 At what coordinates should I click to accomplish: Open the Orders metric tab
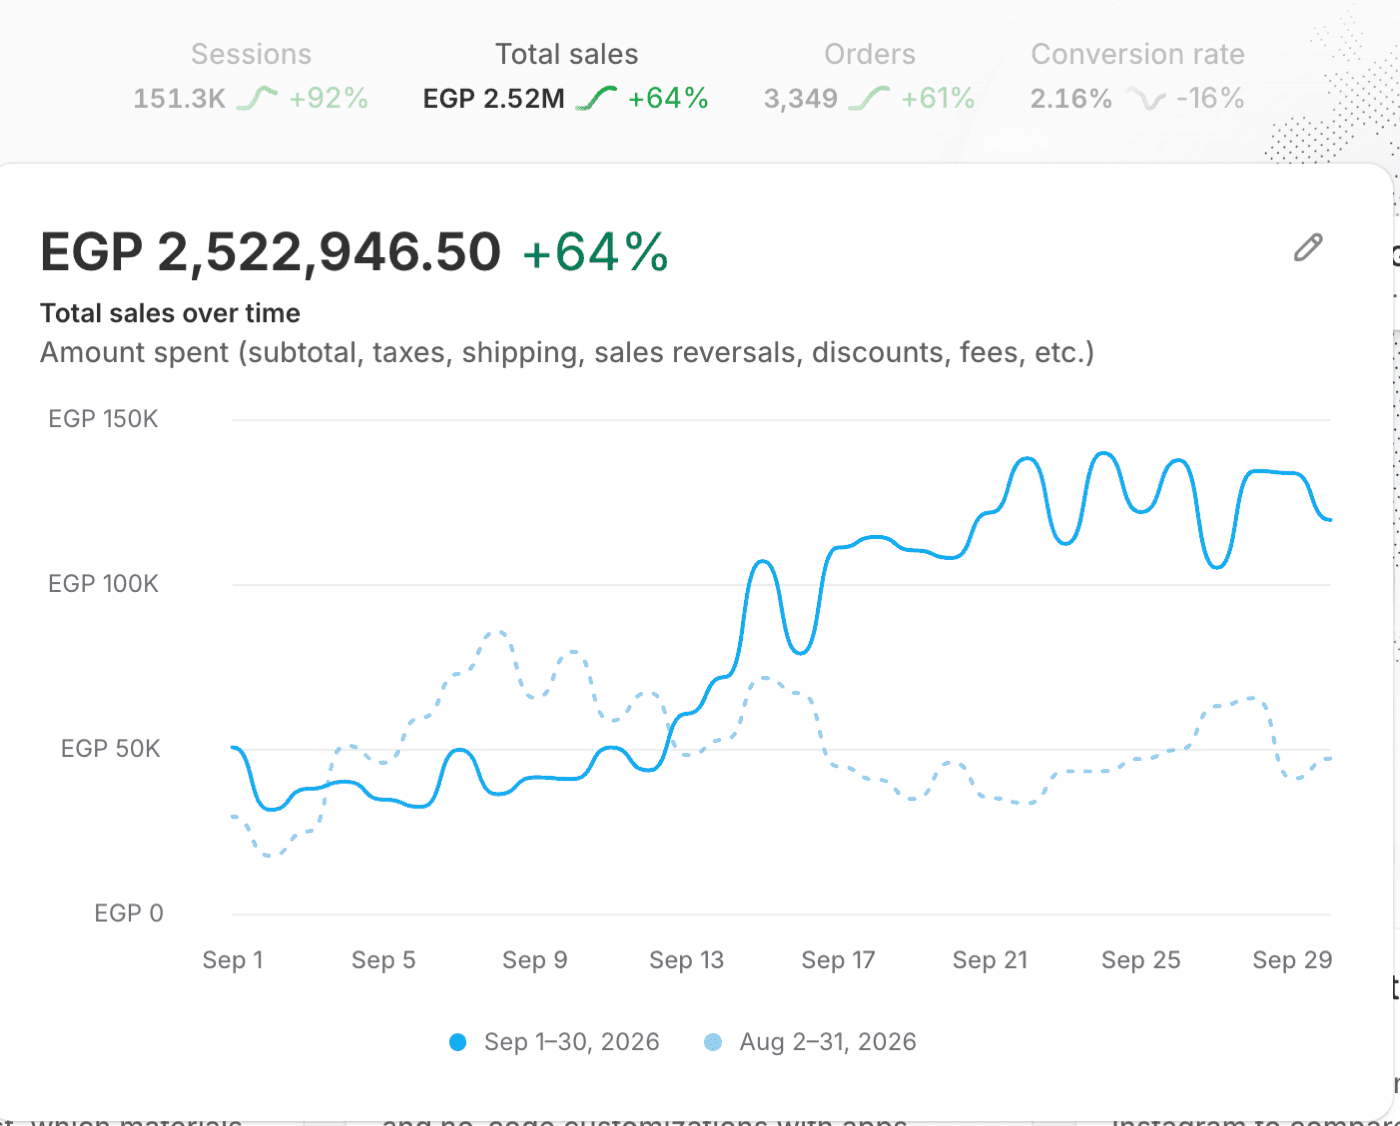869,76
